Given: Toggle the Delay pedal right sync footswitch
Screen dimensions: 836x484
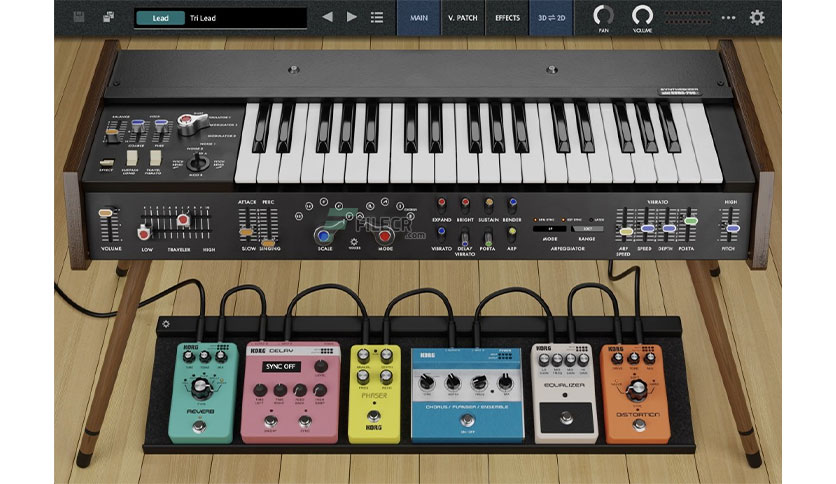Looking at the screenshot, I should 305,422.
